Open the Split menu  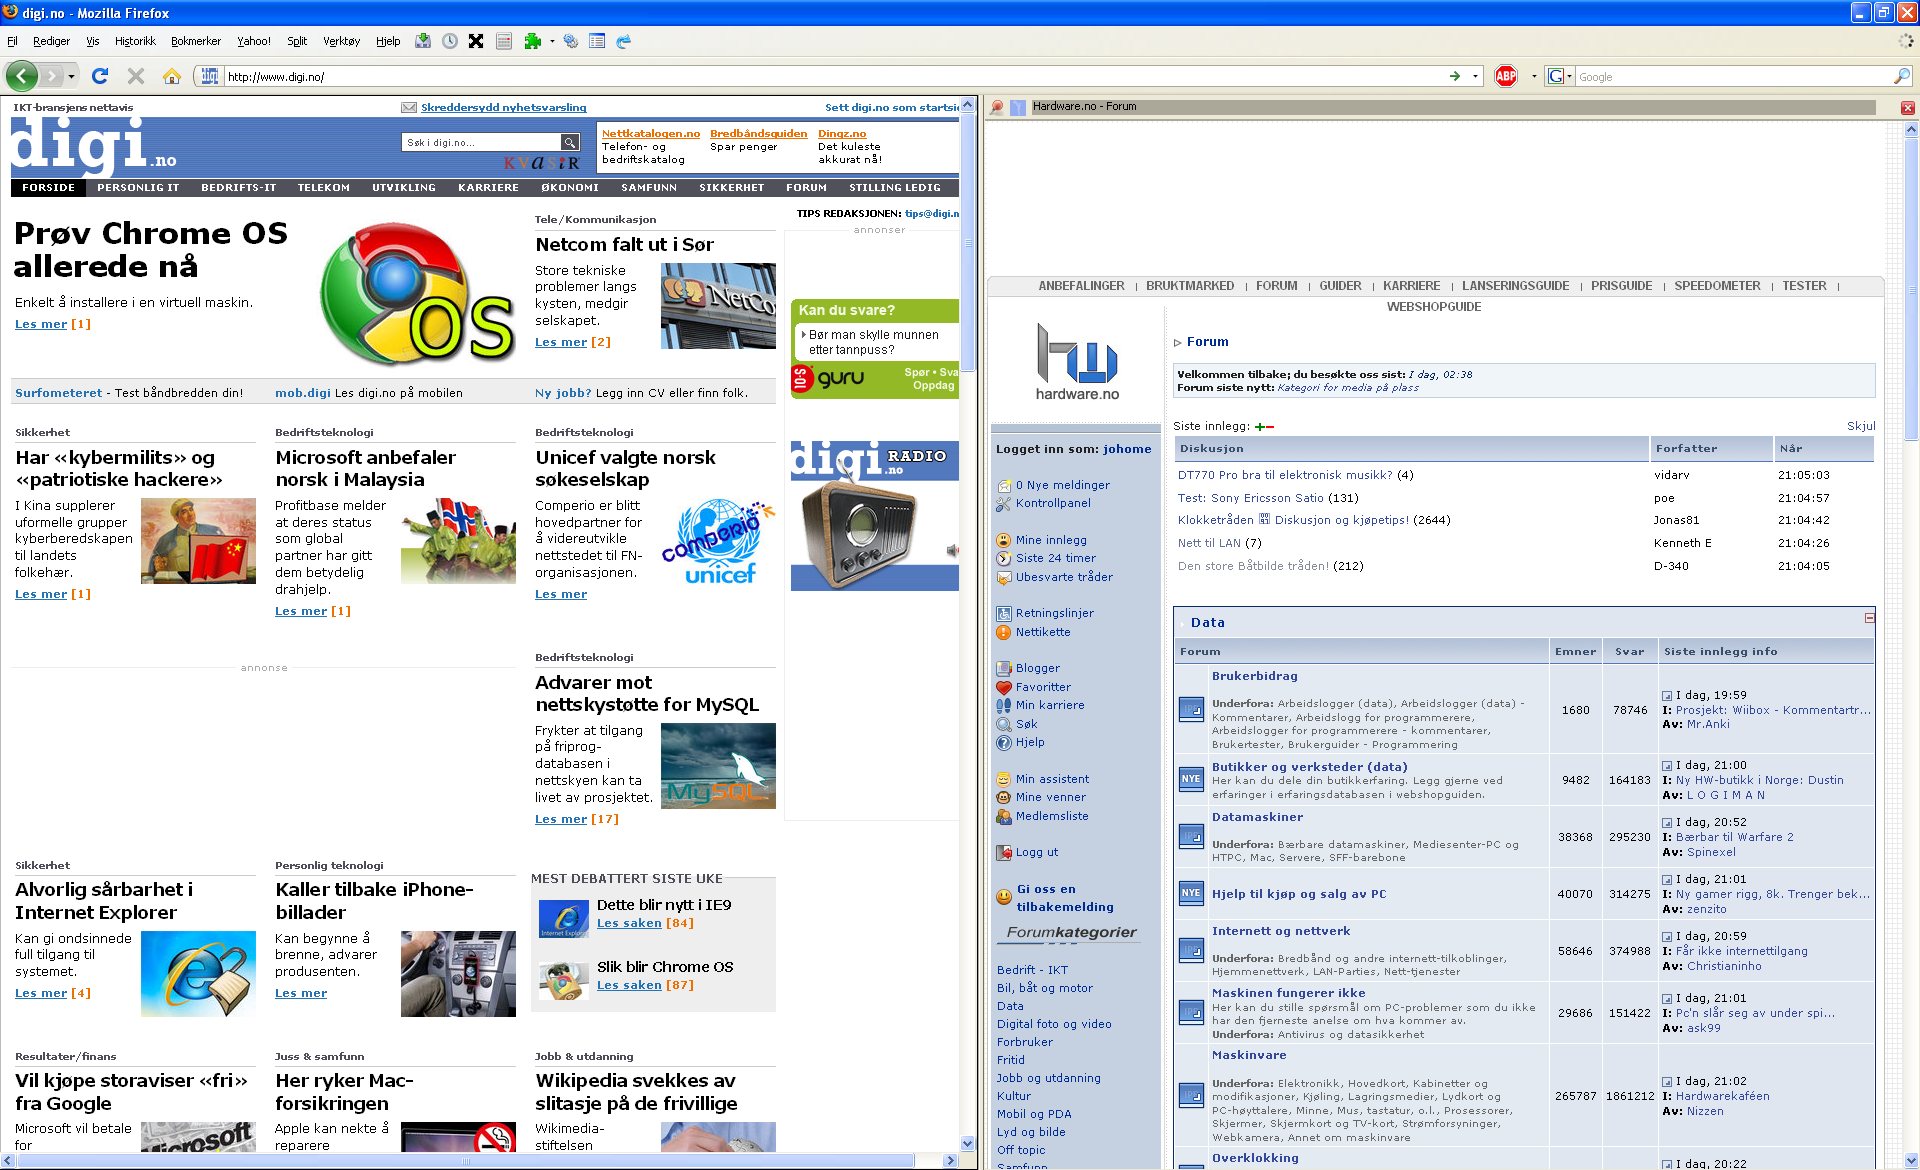[297, 41]
